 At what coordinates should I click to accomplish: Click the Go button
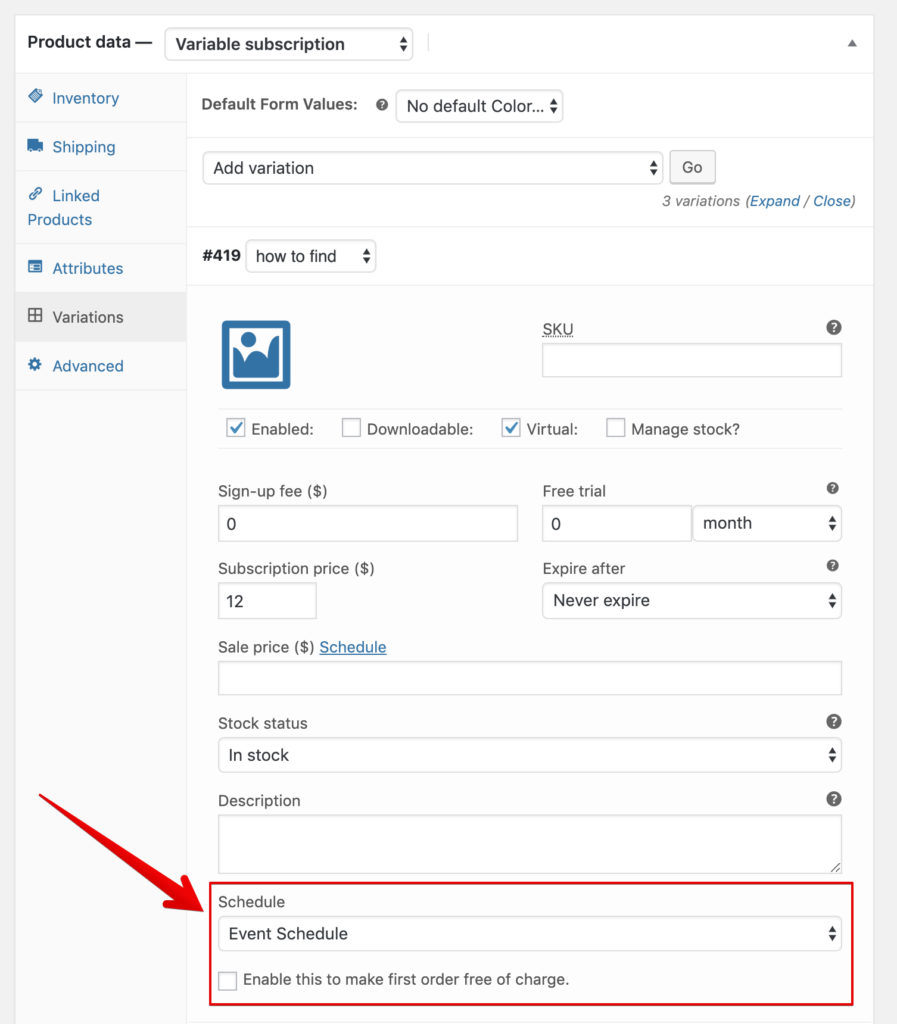pyautogui.click(x=692, y=167)
